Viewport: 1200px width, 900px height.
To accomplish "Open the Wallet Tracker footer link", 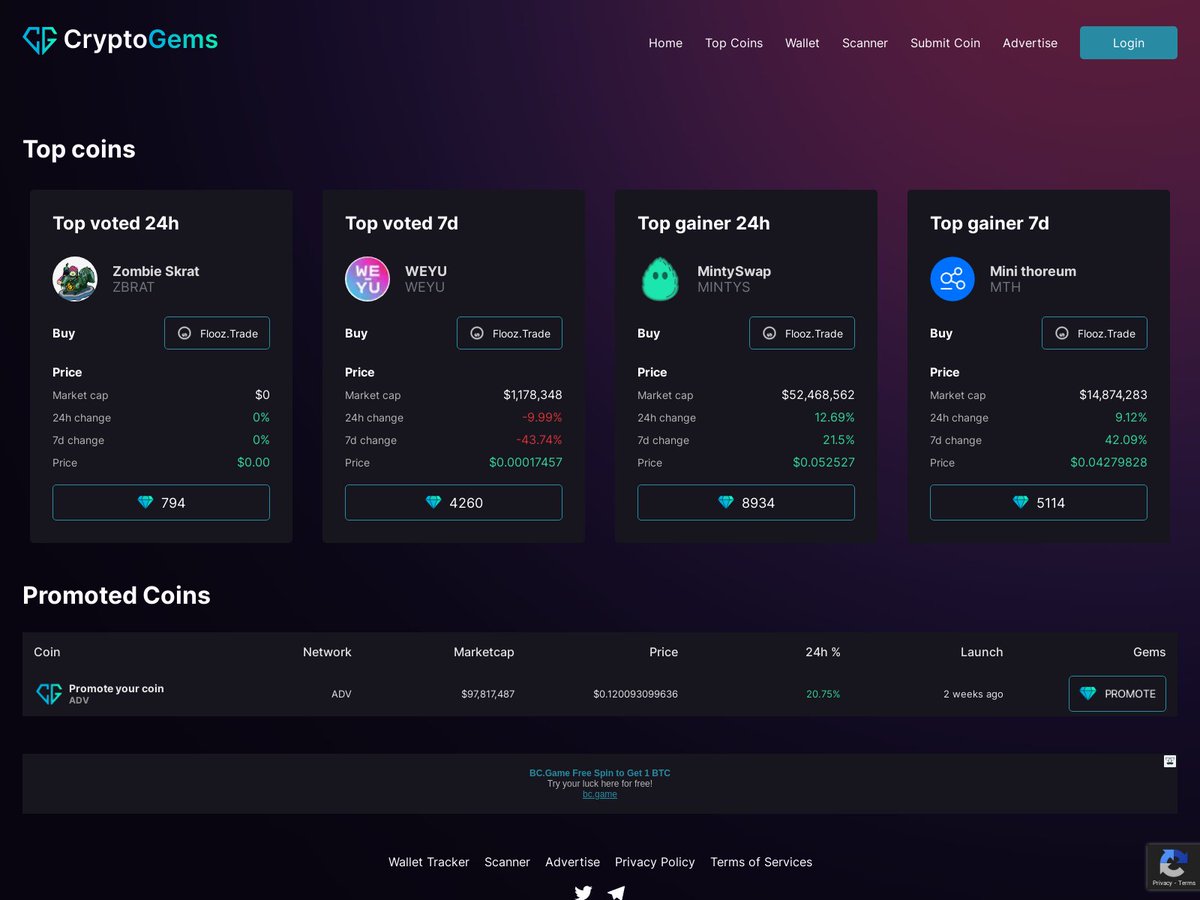I will pyautogui.click(x=429, y=862).
